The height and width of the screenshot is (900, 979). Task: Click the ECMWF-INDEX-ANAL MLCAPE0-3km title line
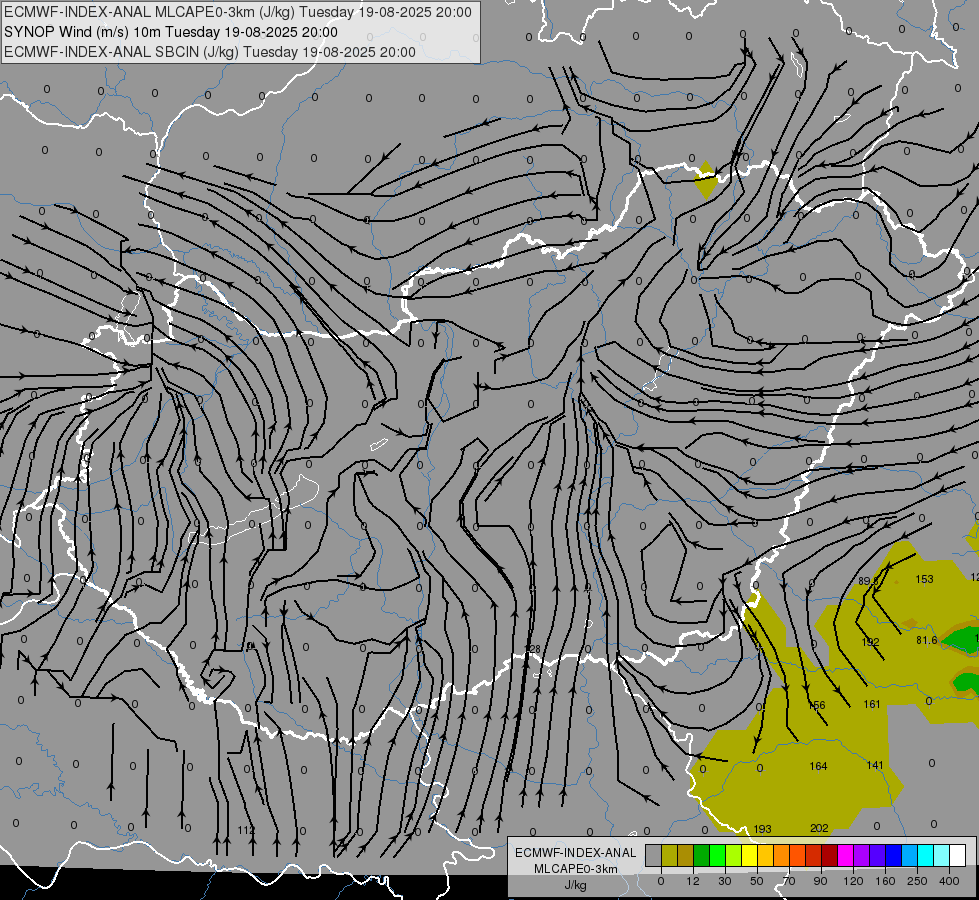point(238,12)
